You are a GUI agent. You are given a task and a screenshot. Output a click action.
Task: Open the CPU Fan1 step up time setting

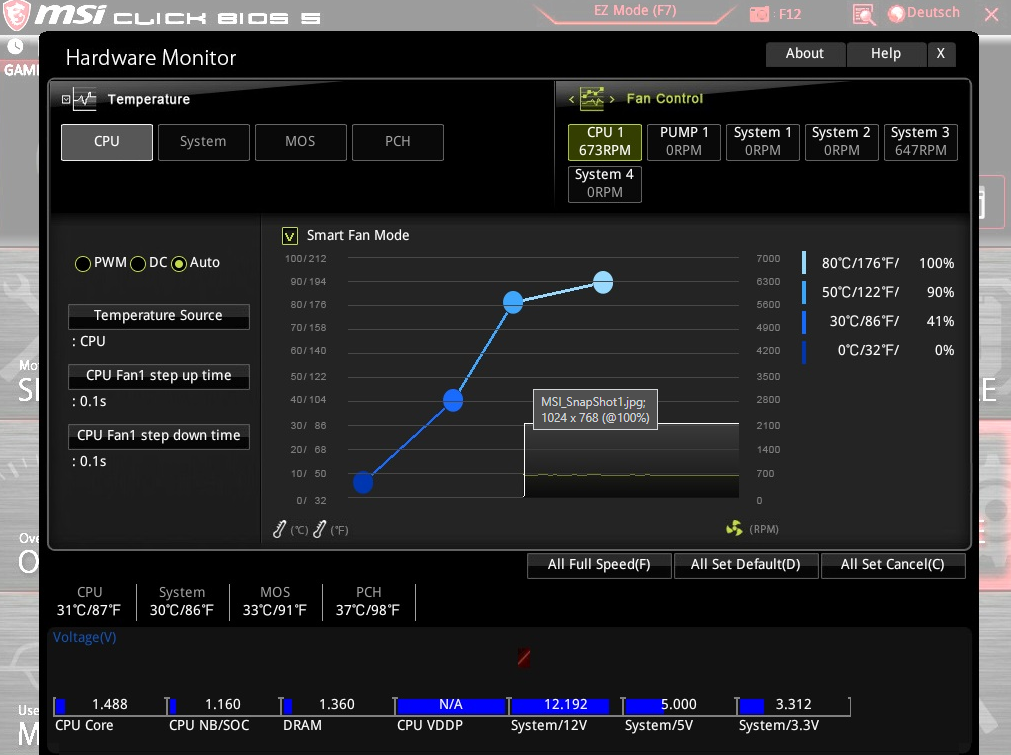(x=159, y=376)
